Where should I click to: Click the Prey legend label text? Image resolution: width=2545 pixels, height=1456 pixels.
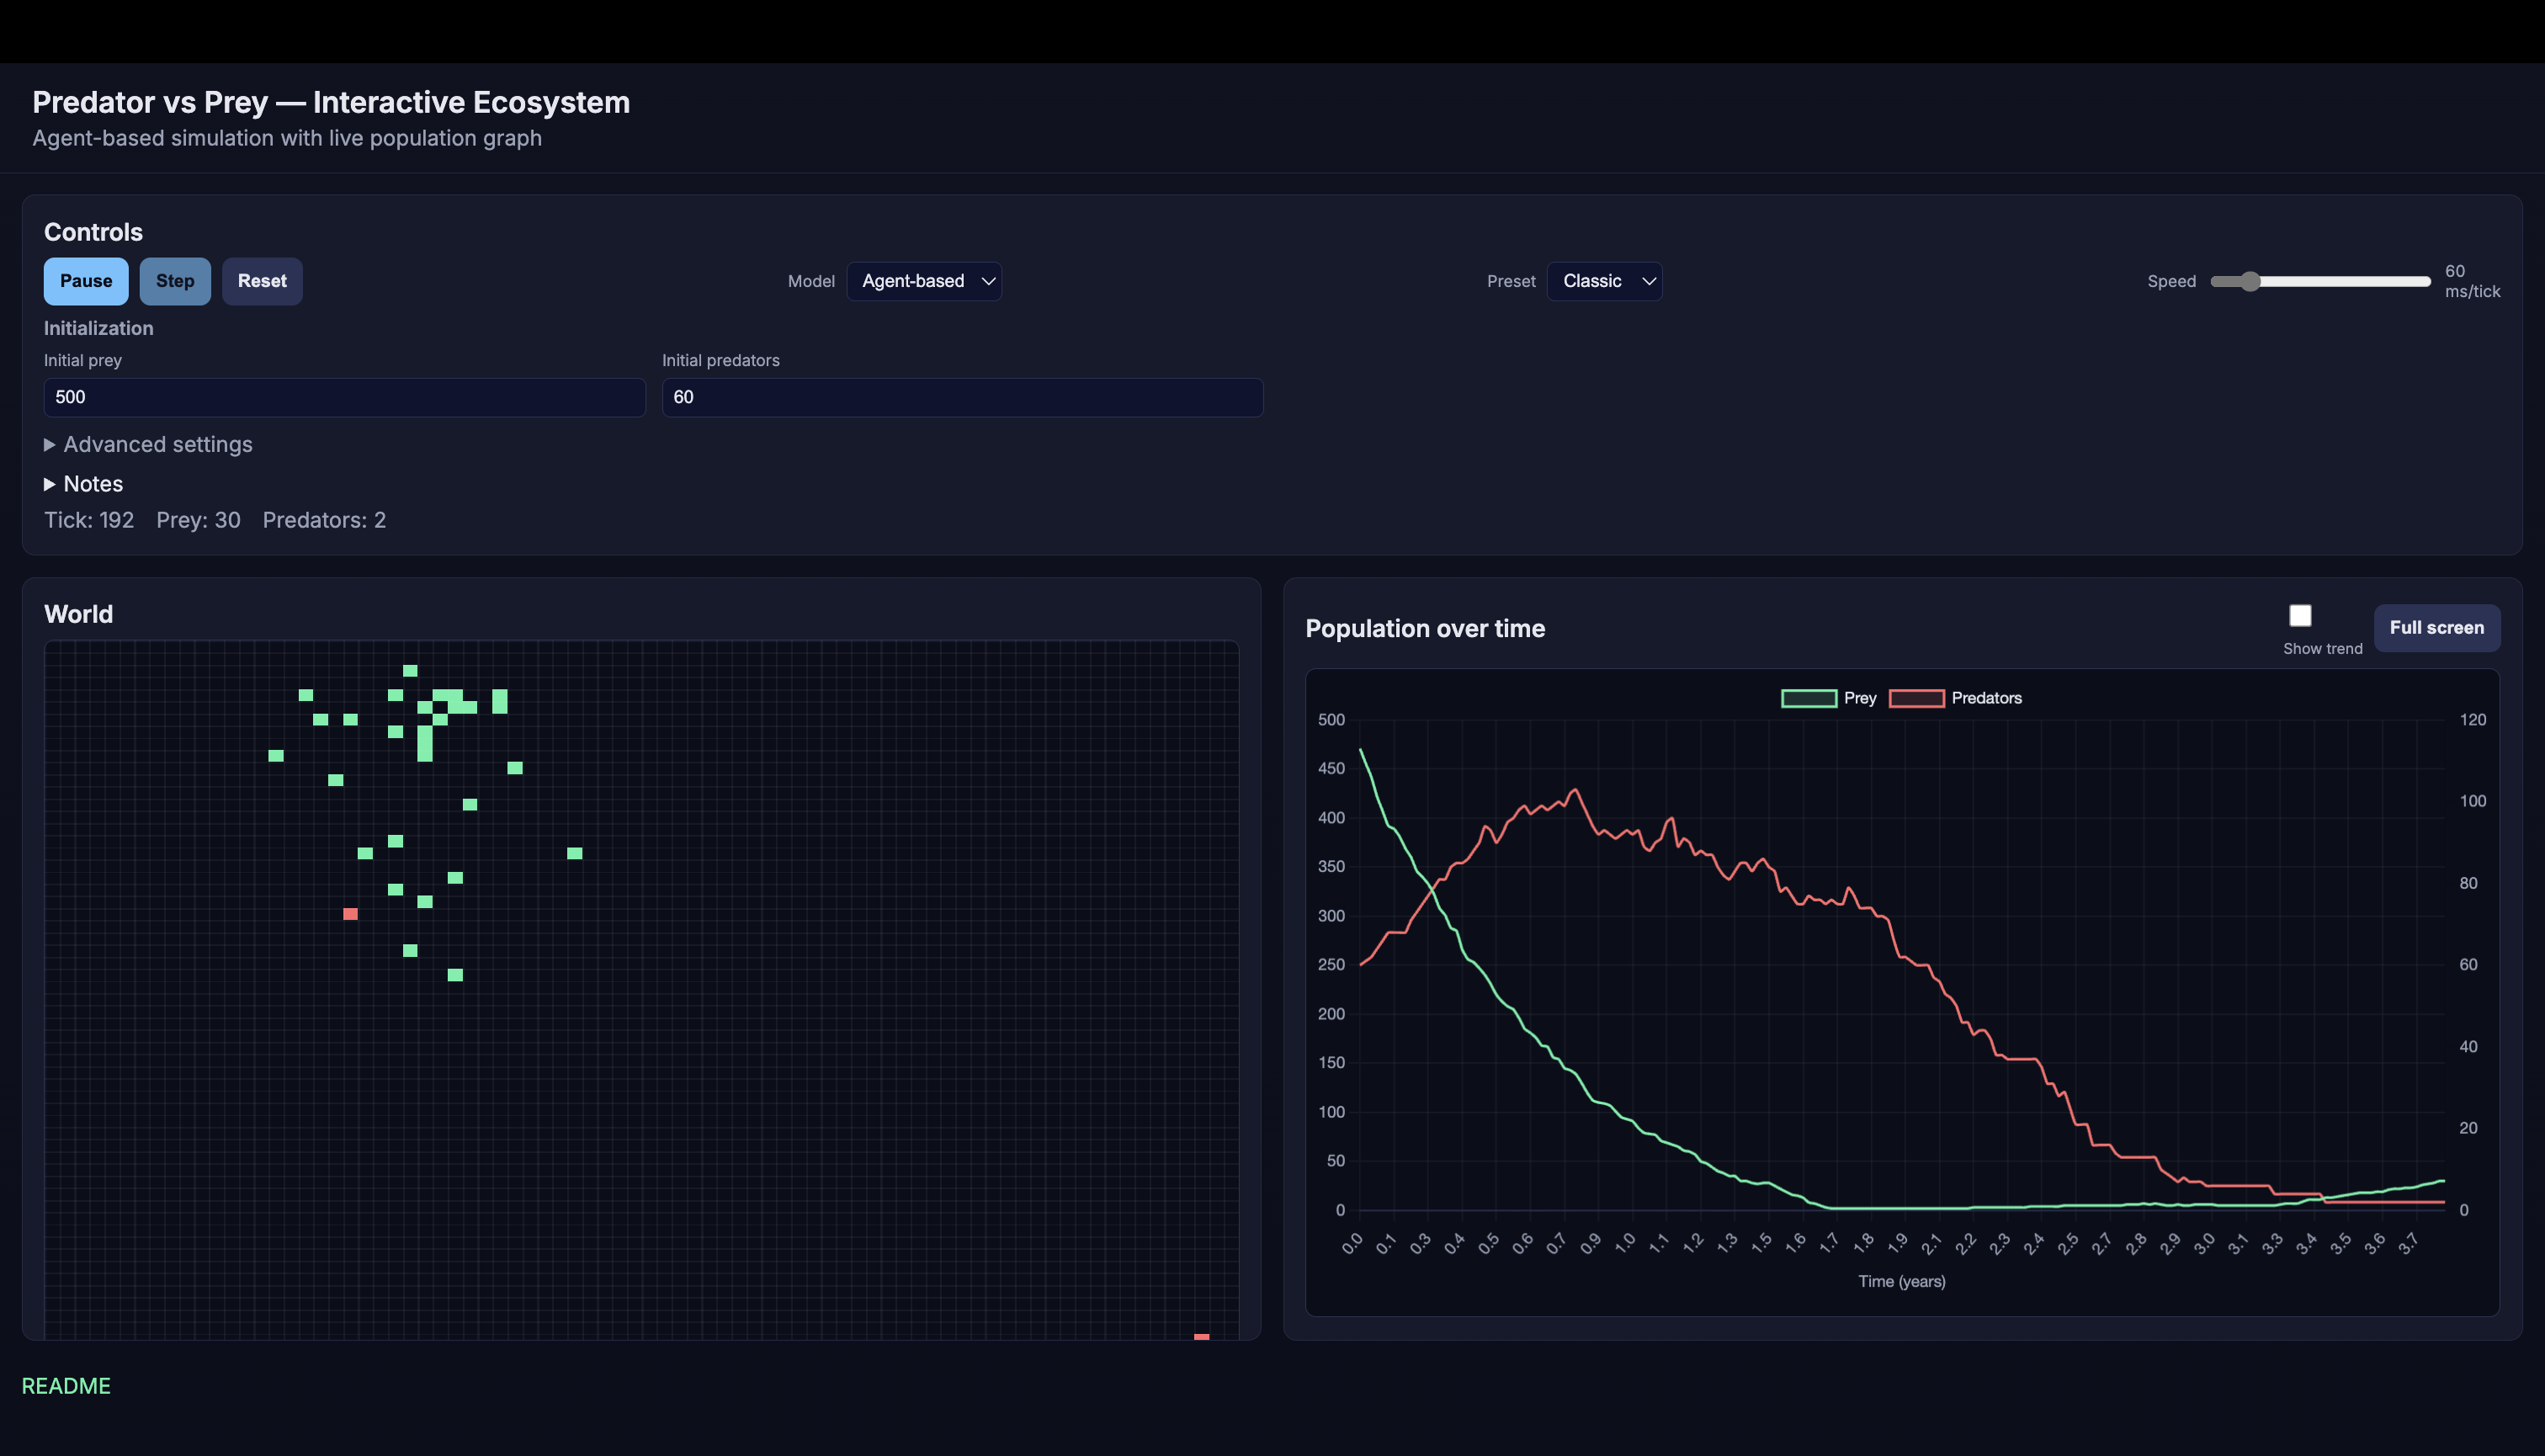click(1860, 698)
